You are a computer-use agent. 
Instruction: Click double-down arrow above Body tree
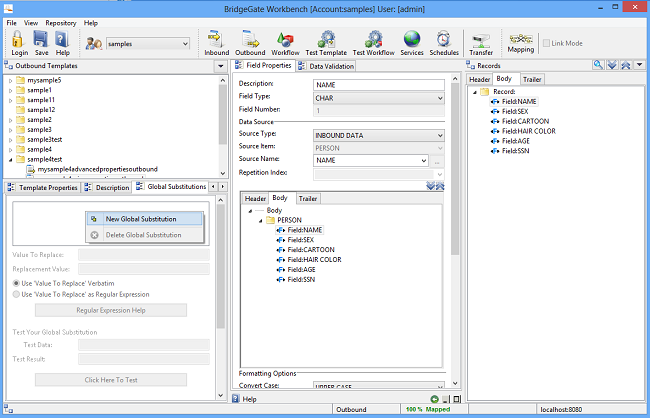(431, 186)
